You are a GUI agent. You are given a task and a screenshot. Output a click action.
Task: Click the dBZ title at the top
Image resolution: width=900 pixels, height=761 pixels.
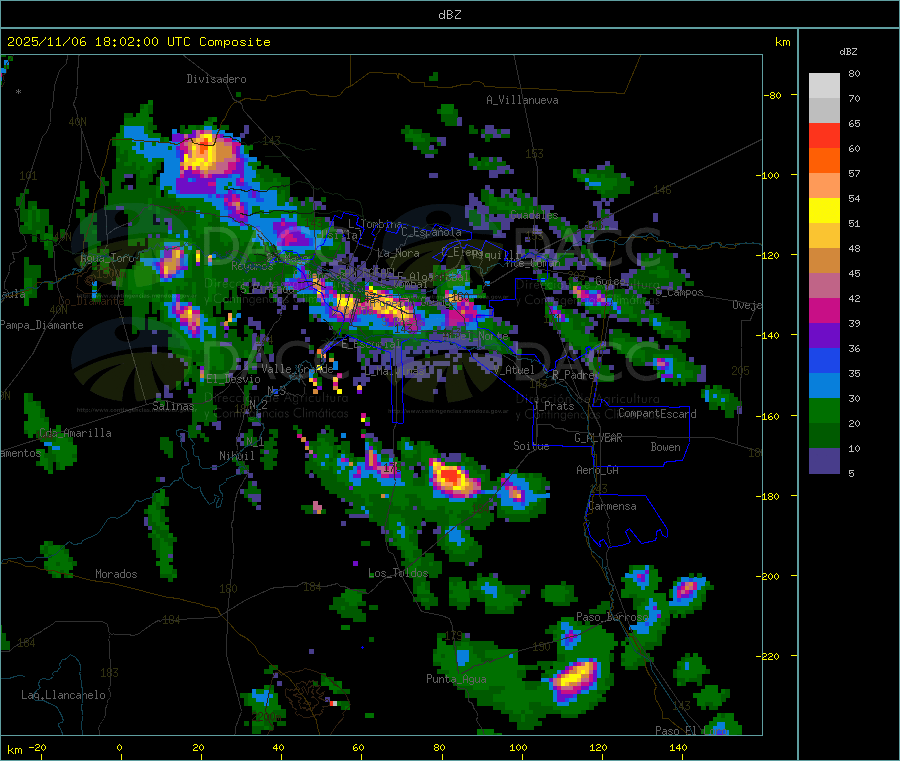tap(449, 15)
